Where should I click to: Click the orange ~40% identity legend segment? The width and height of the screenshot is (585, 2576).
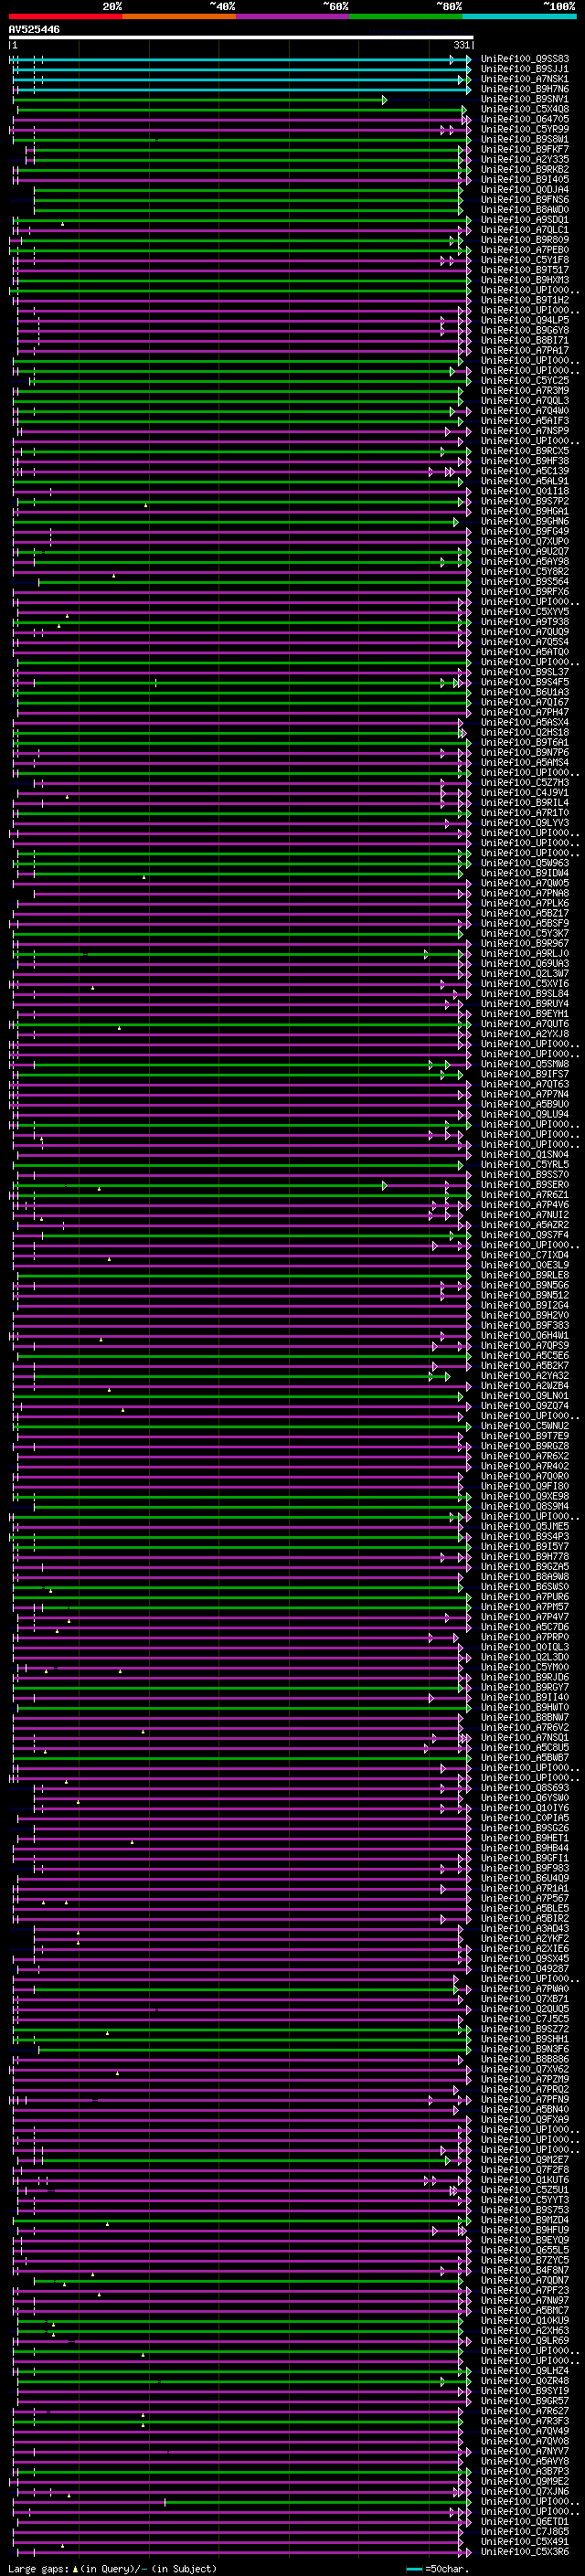pyautogui.click(x=179, y=16)
